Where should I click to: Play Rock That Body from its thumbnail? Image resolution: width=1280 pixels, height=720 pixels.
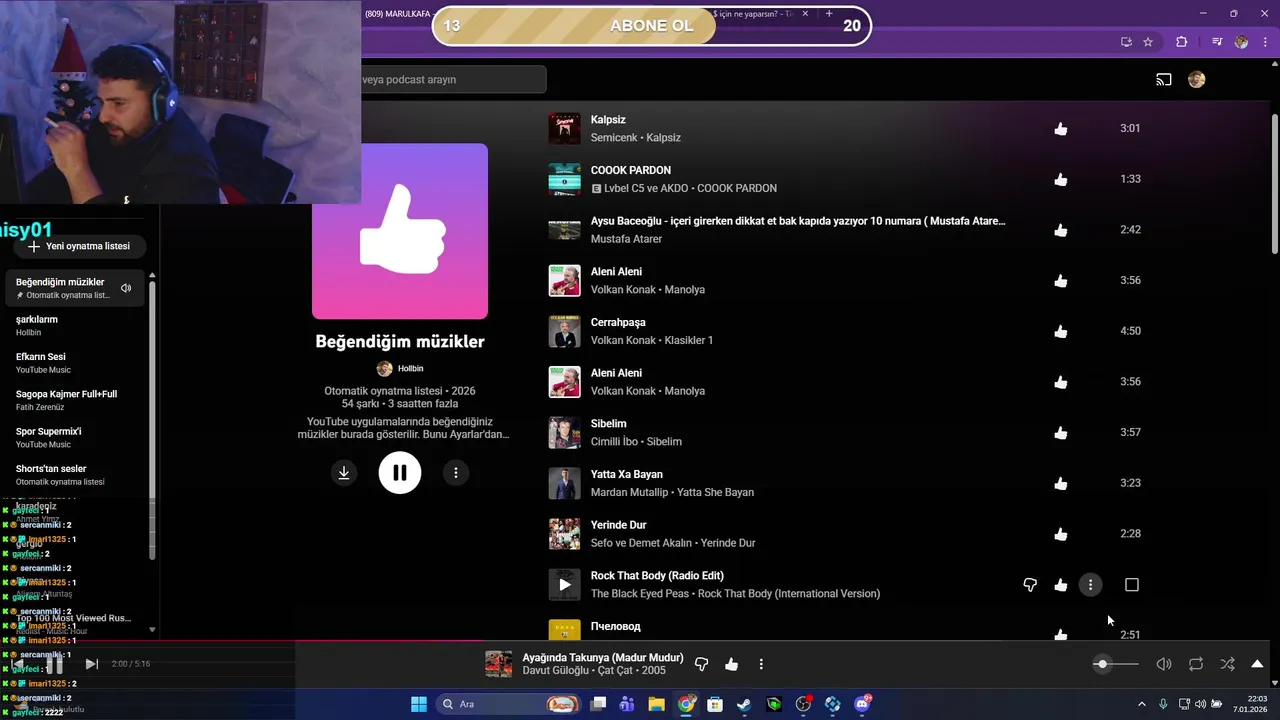click(x=564, y=585)
